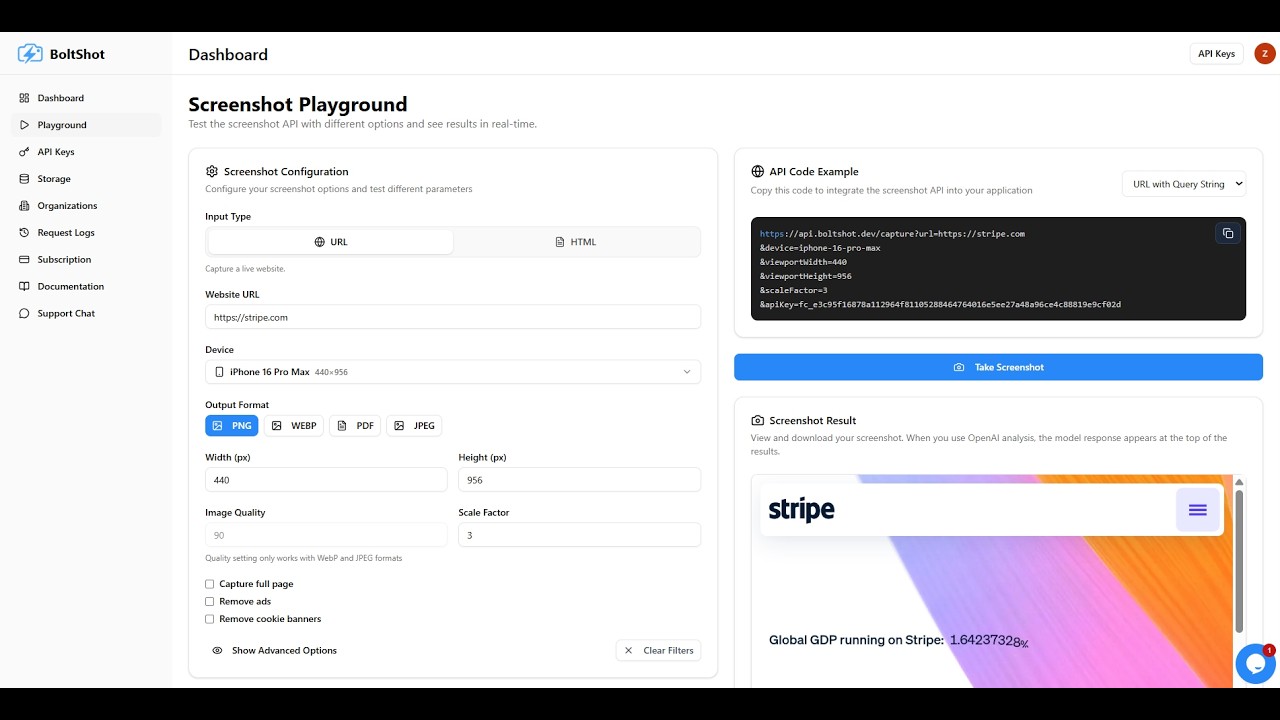Screen dimensions: 1280x720
Task: Copy the API code with the copy icon
Action: pos(1228,233)
